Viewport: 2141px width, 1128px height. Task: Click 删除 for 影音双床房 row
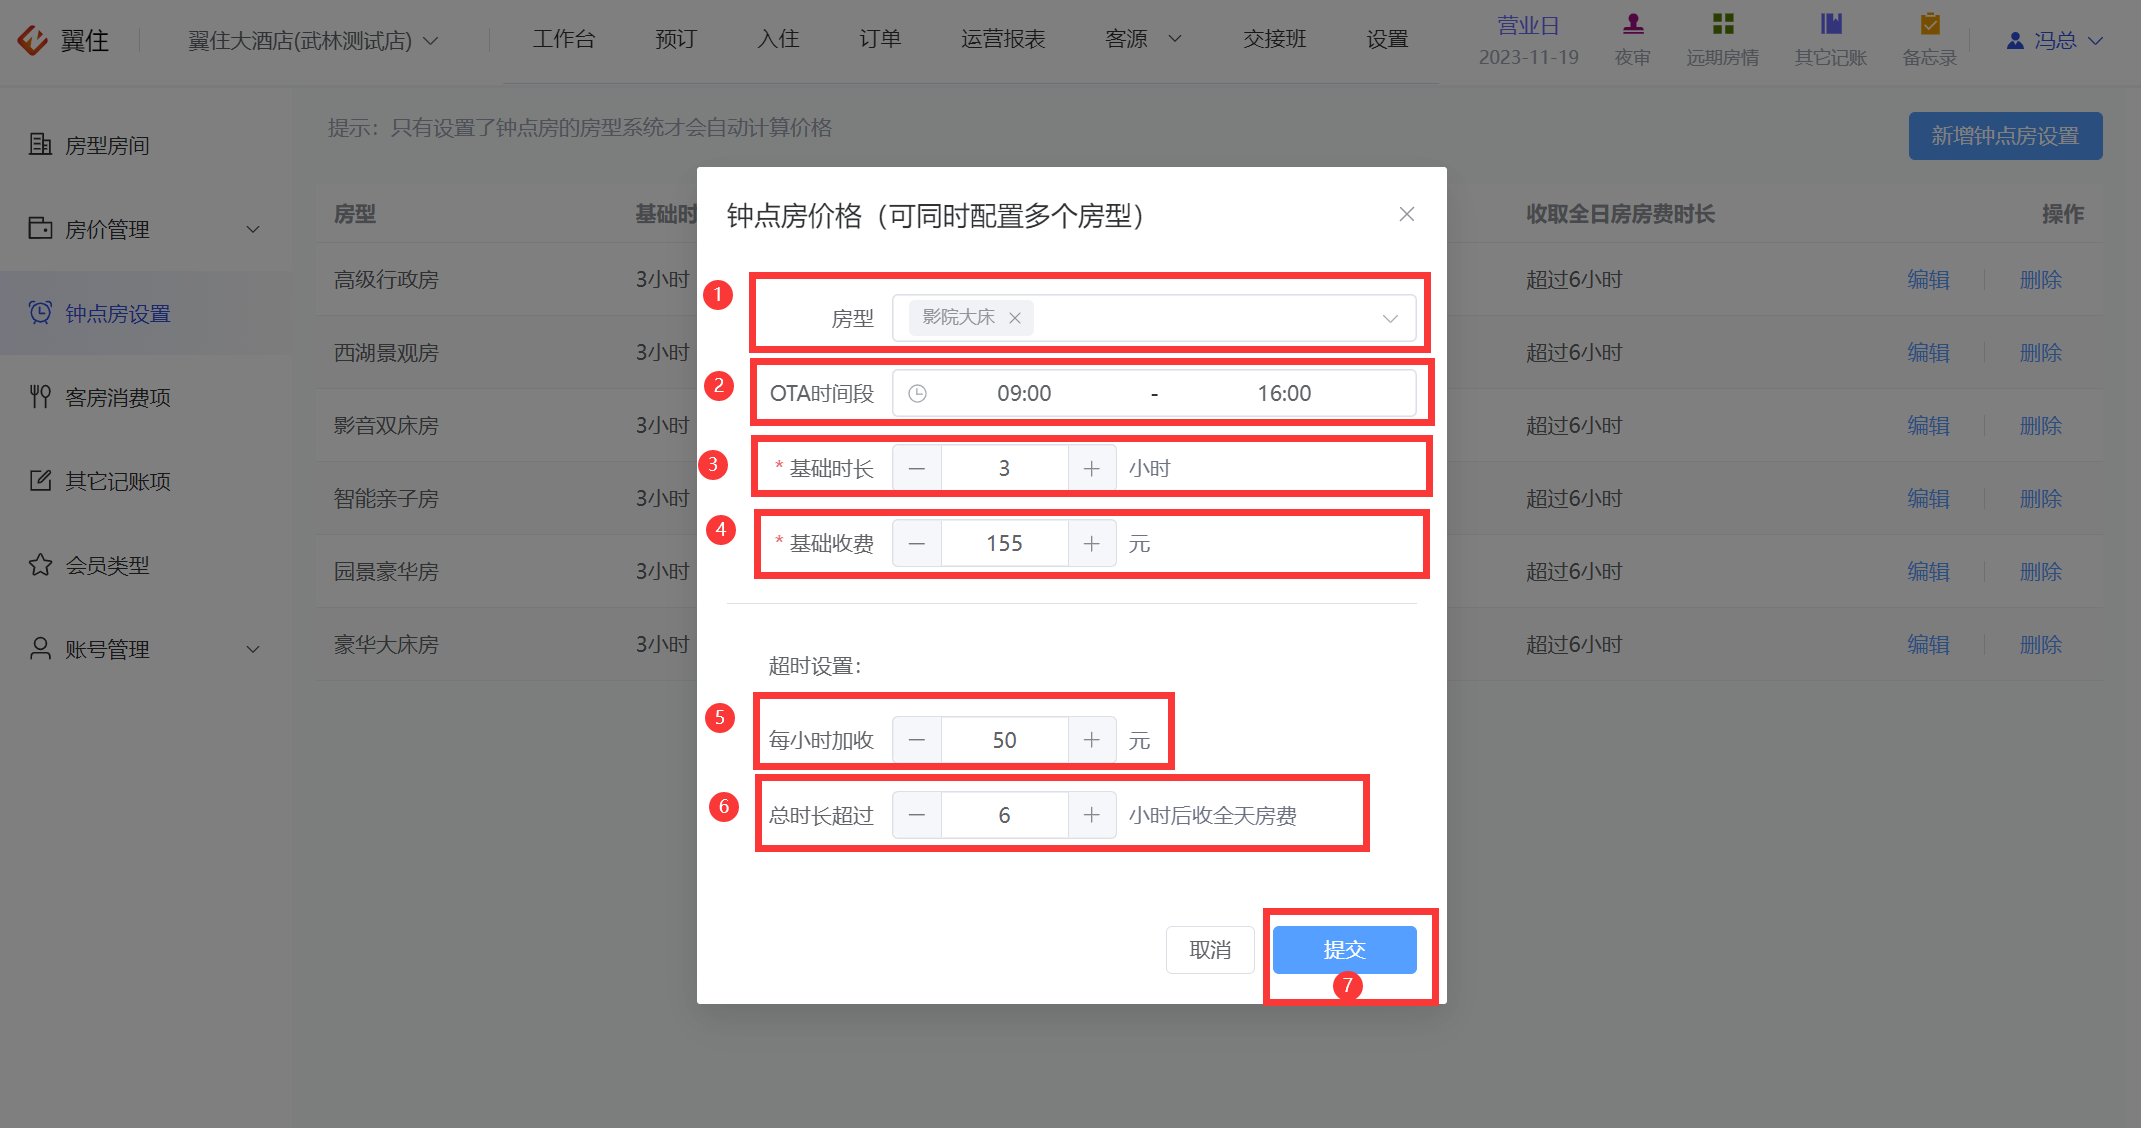pyautogui.click(x=2041, y=426)
